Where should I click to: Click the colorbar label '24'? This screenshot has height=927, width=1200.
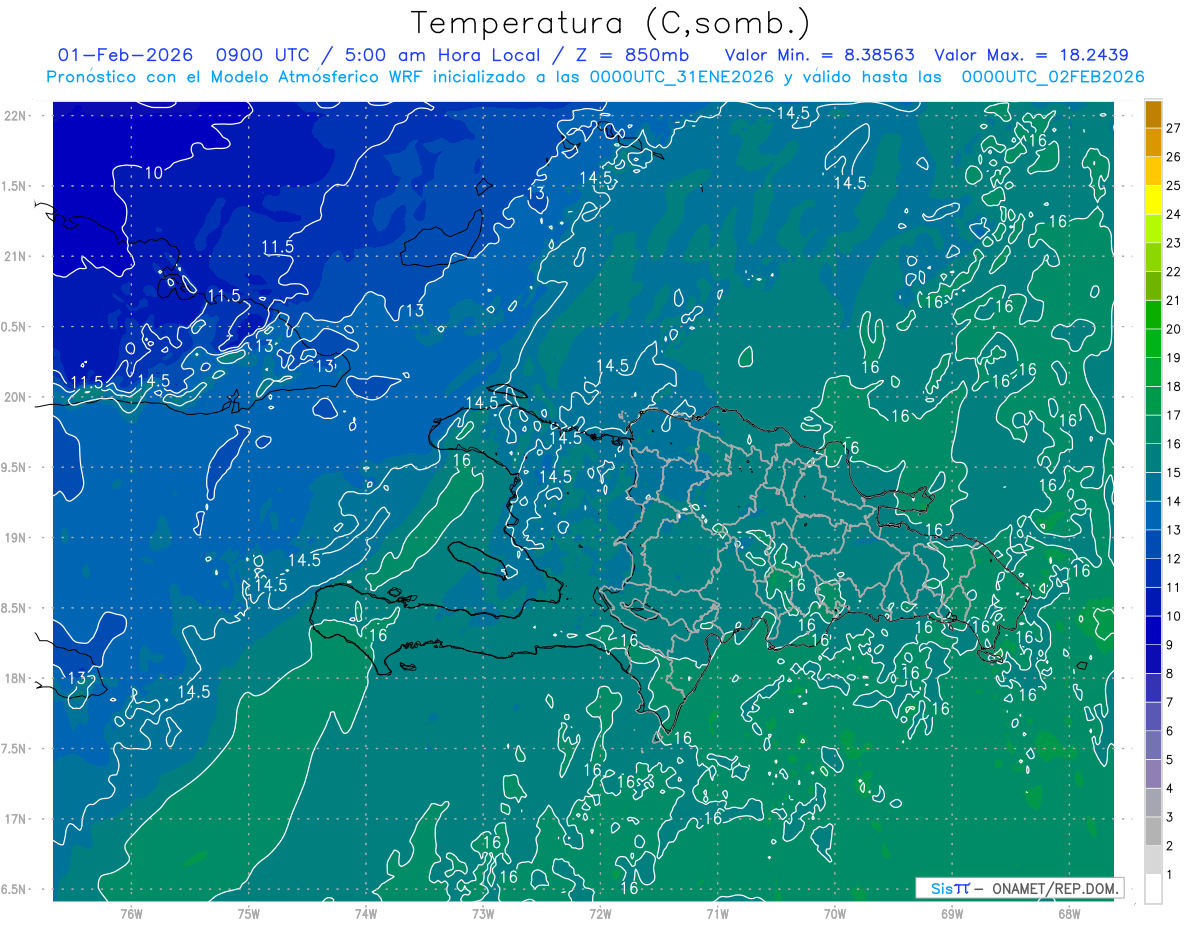(1174, 214)
